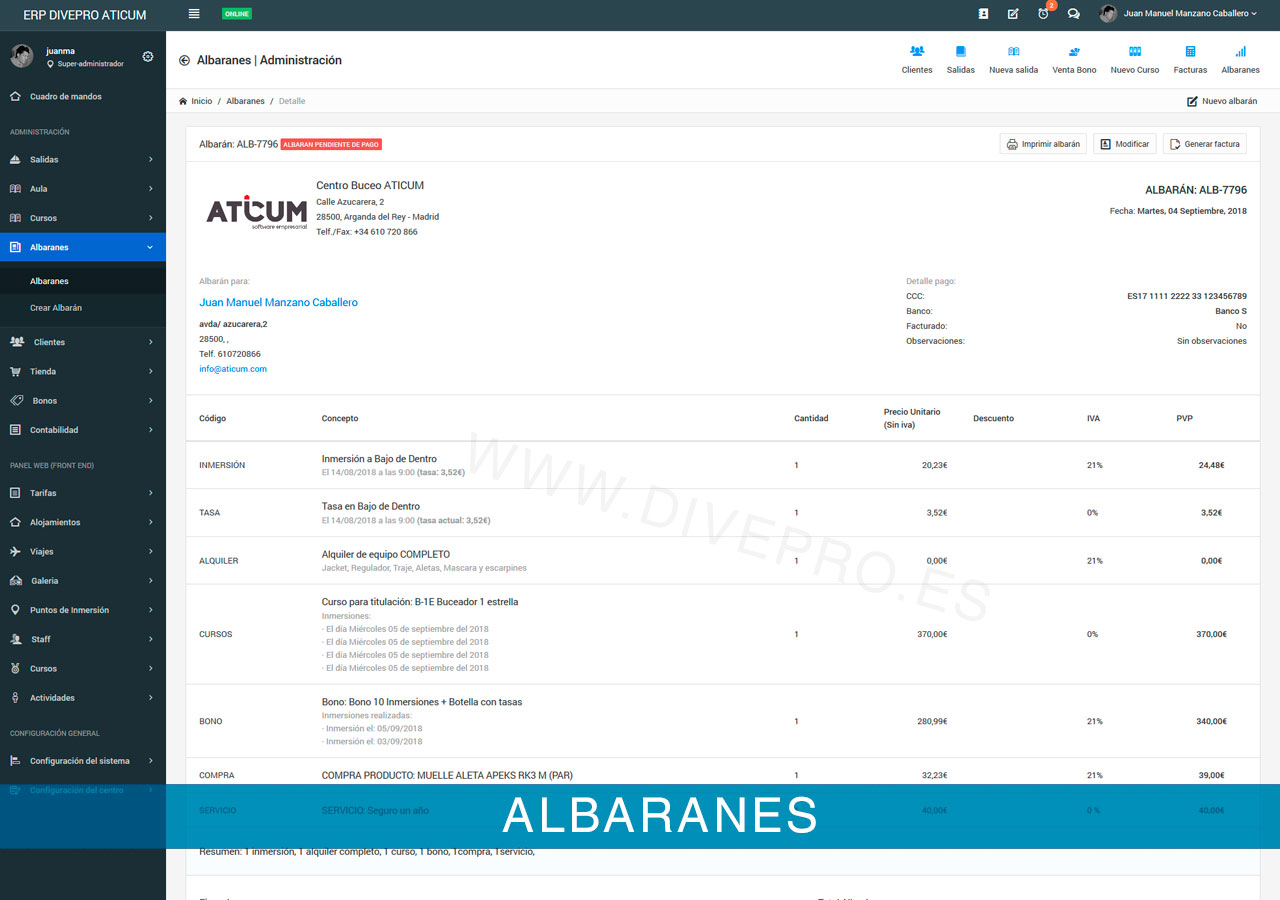
Task: Collapse the Albaranes sidebar menu
Action: coord(83,247)
